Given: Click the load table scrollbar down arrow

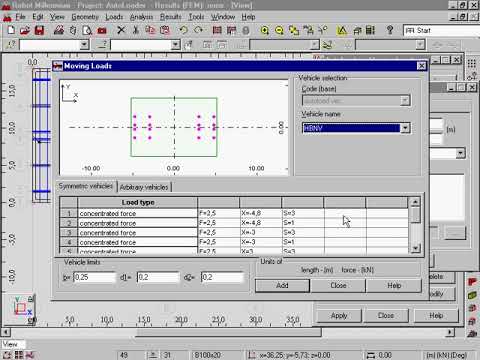Looking at the screenshot, I should [415, 248].
